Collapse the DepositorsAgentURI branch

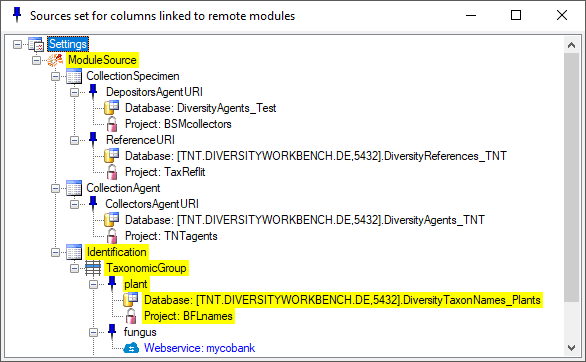tap(74, 92)
